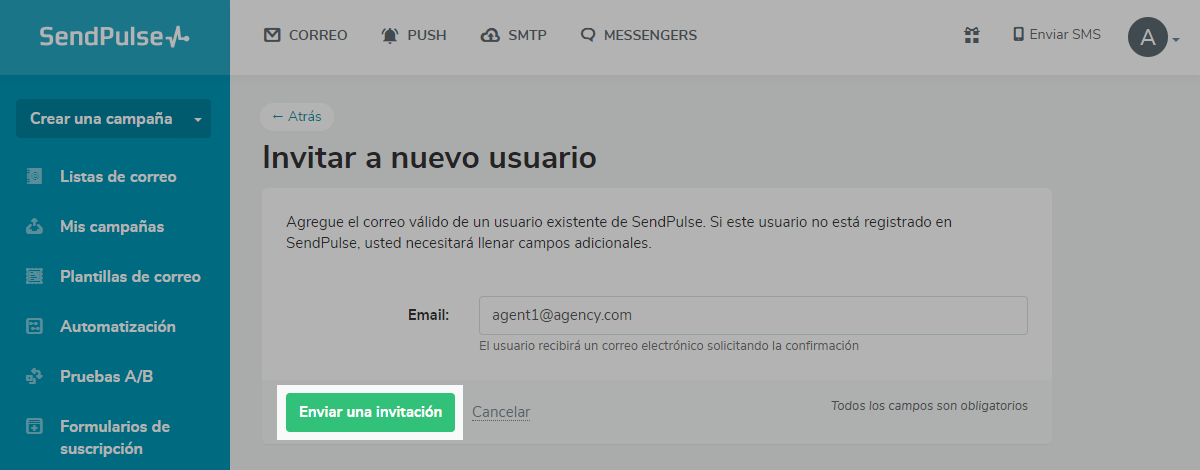Click the Messengers chat bubble icon
Viewport: 1200px width, 470px height.
coord(588,35)
